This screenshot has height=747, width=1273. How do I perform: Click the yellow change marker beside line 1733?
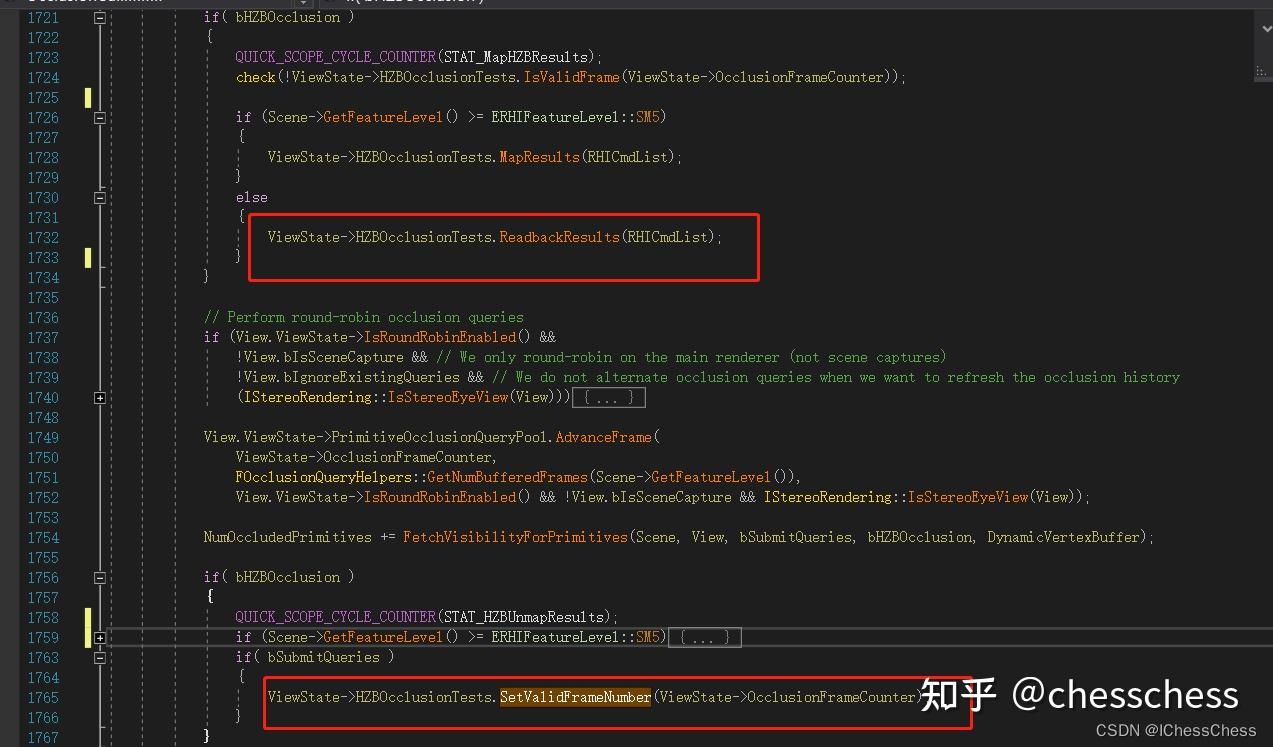pyautogui.click(x=88, y=257)
